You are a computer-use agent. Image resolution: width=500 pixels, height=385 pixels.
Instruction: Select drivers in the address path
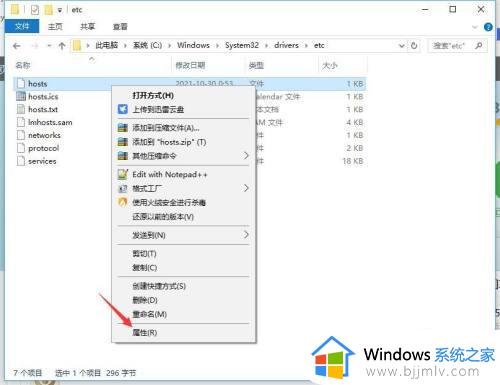click(286, 45)
